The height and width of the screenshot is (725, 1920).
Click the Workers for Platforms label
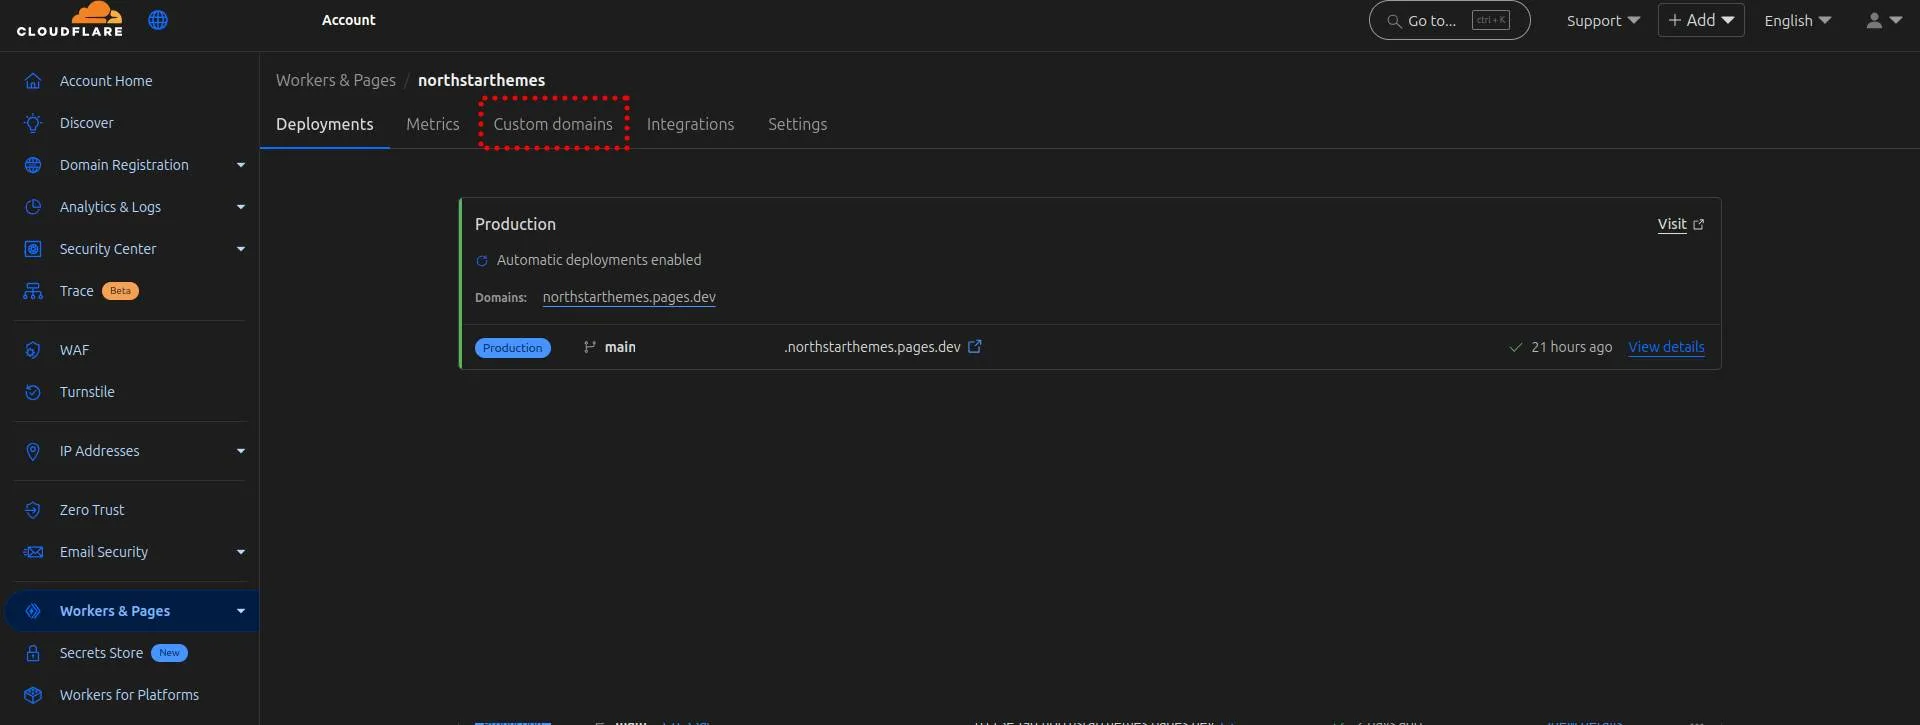[129, 695]
